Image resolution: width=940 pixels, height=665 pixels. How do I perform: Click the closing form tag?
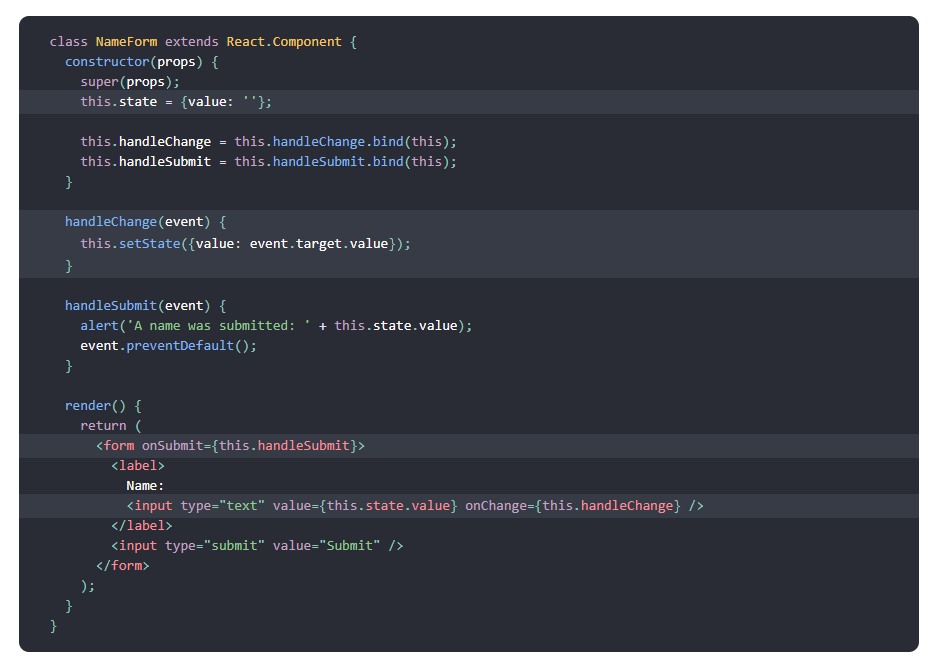123,566
